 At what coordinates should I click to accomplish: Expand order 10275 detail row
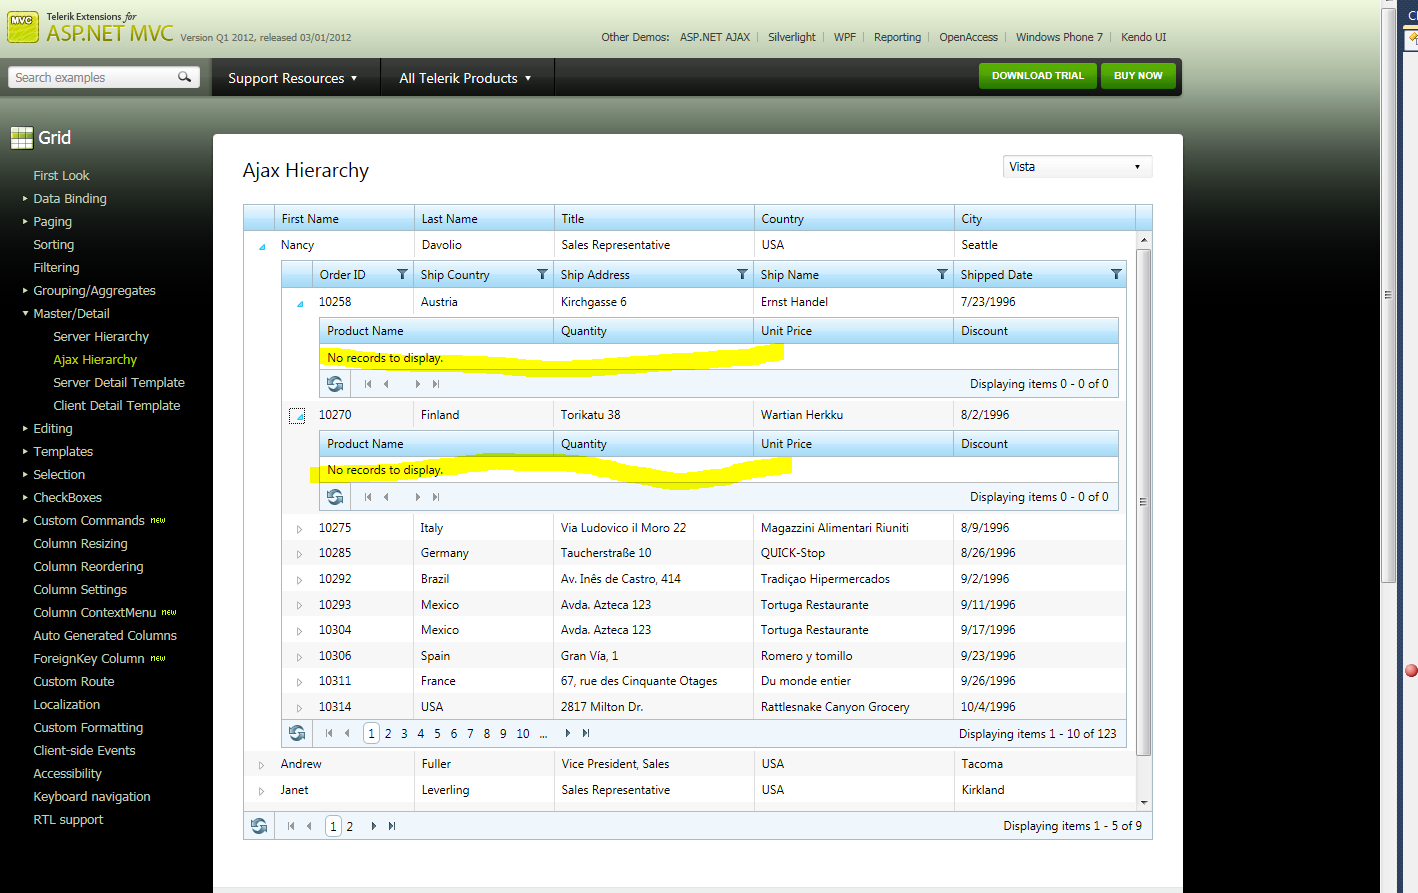[x=299, y=529]
